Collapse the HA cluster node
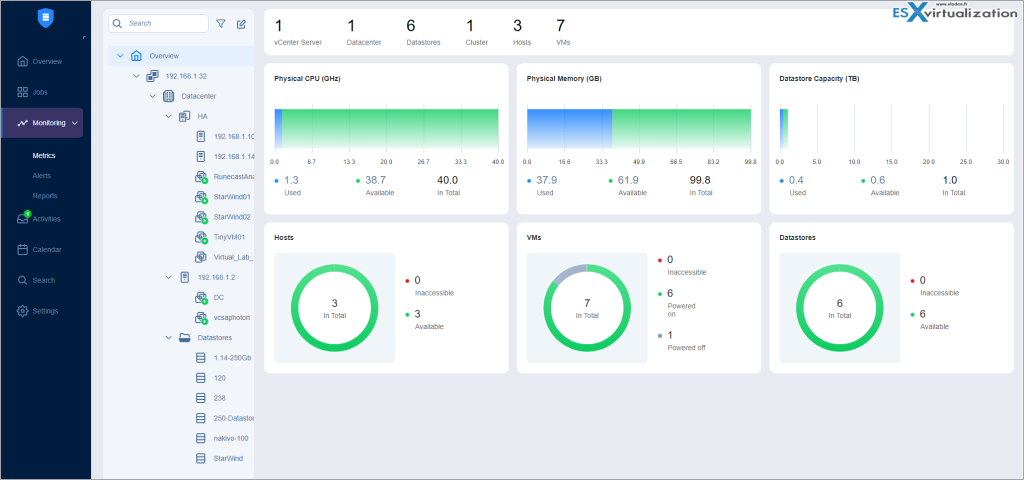This screenshot has width=1024, height=480. click(x=169, y=116)
